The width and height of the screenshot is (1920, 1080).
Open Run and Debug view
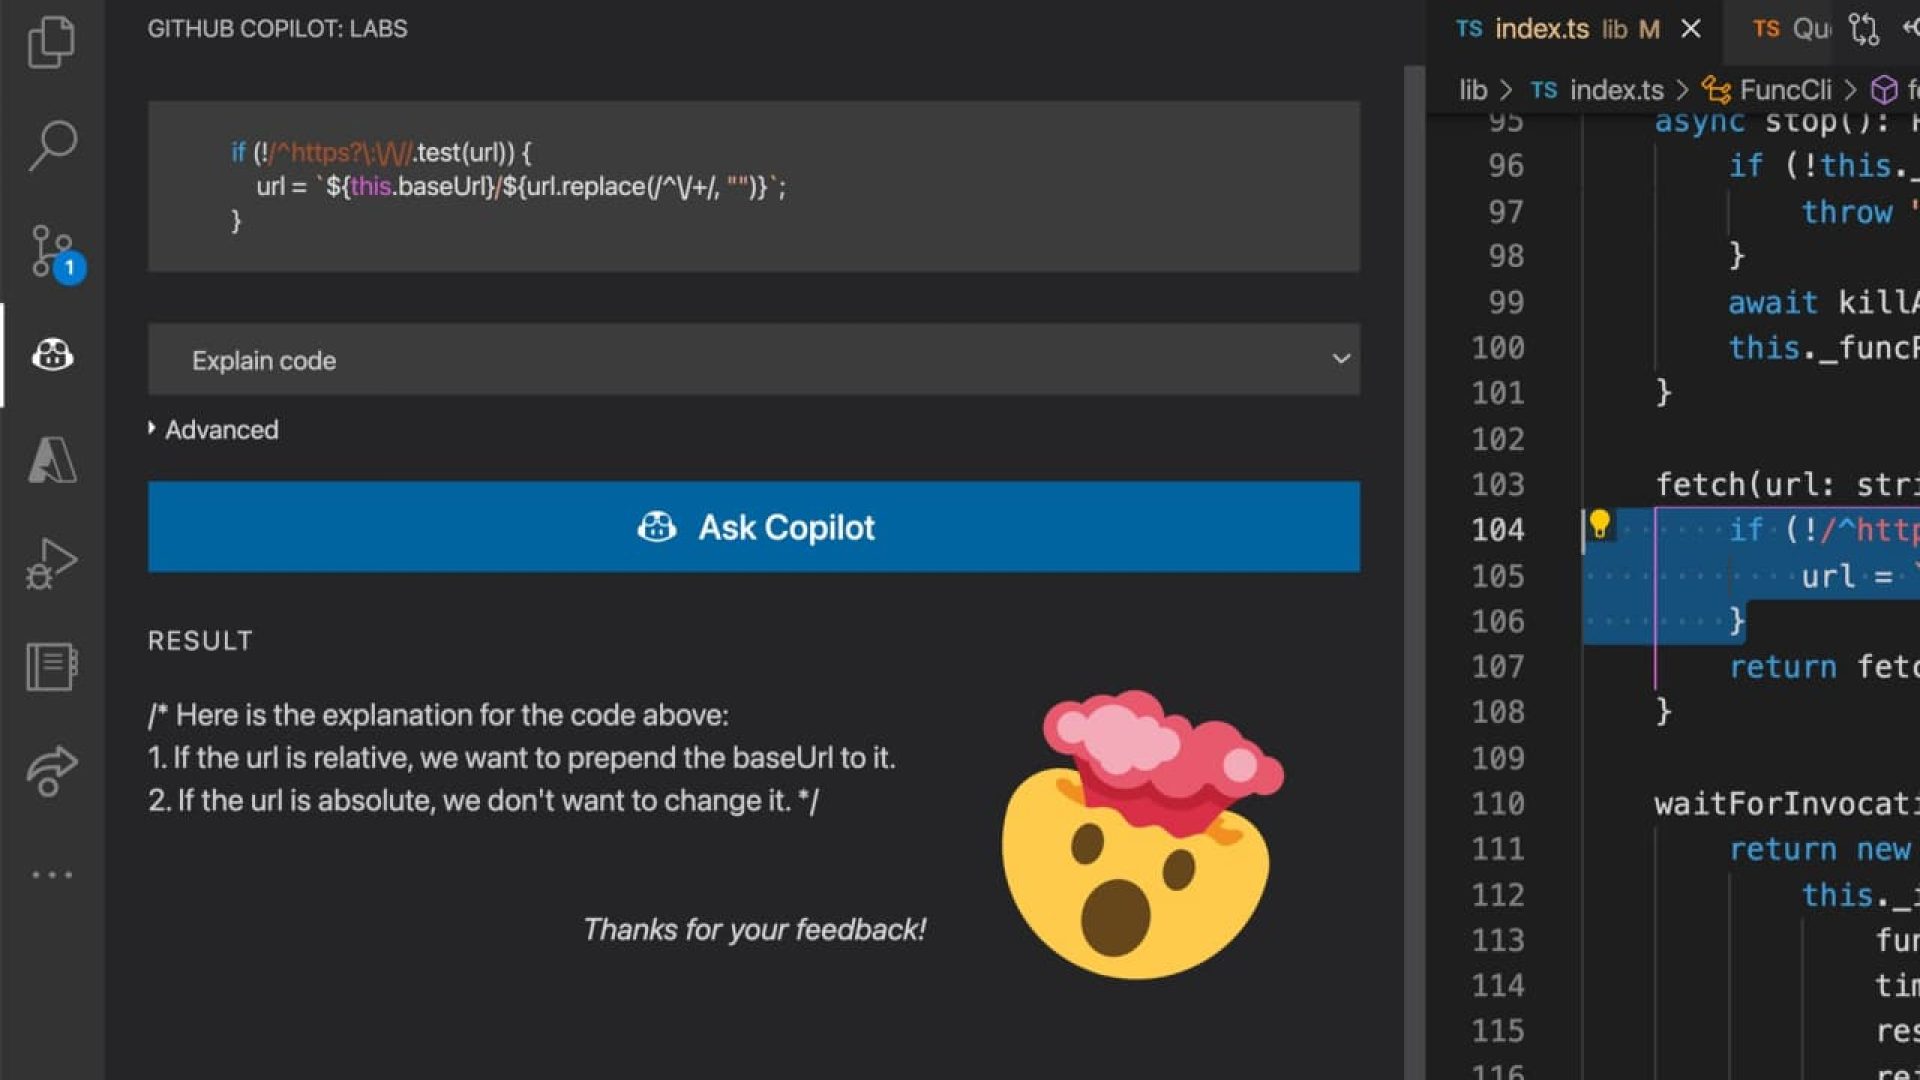[52, 564]
